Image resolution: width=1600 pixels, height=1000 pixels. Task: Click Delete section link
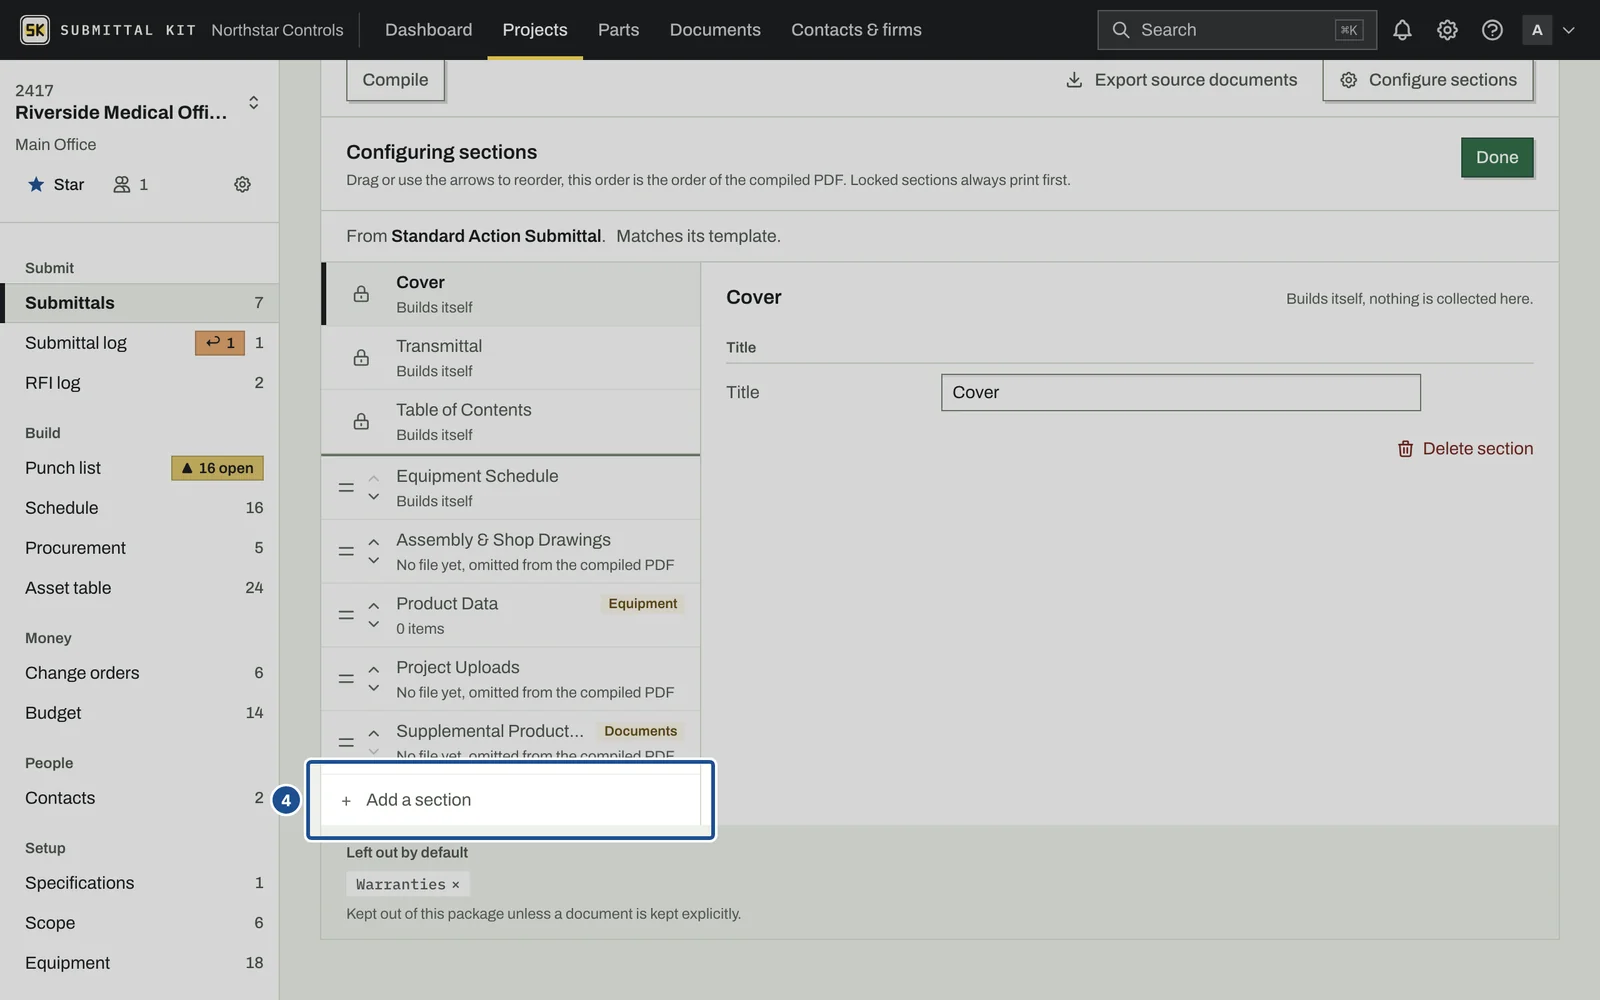tap(1465, 449)
